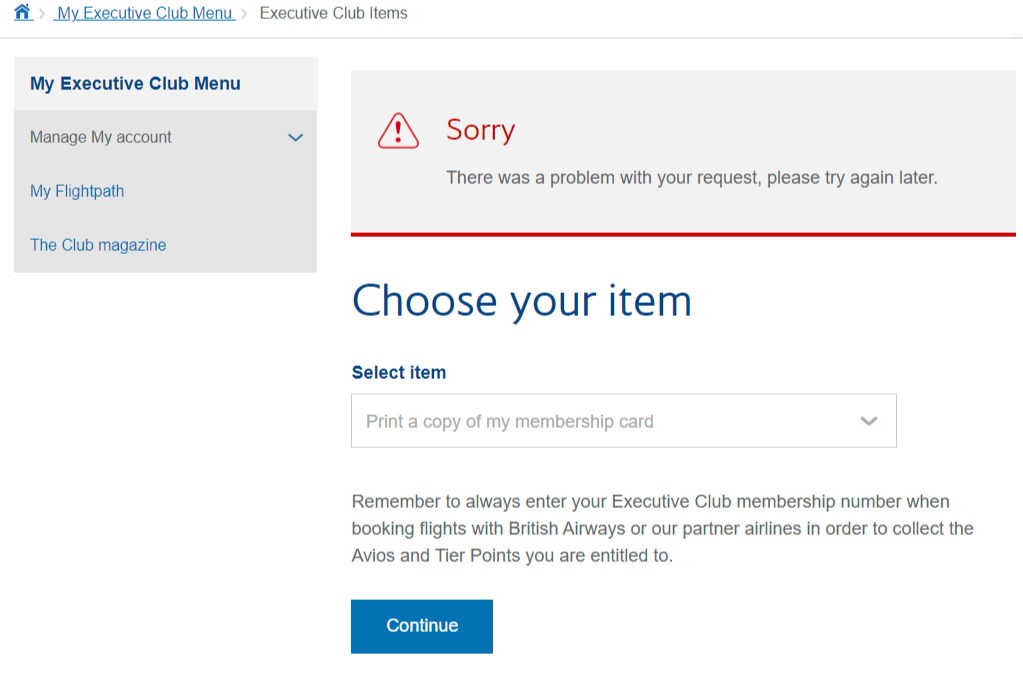Click the Select item dropdown arrow
This screenshot has height=680, width=1023.
click(x=868, y=421)
